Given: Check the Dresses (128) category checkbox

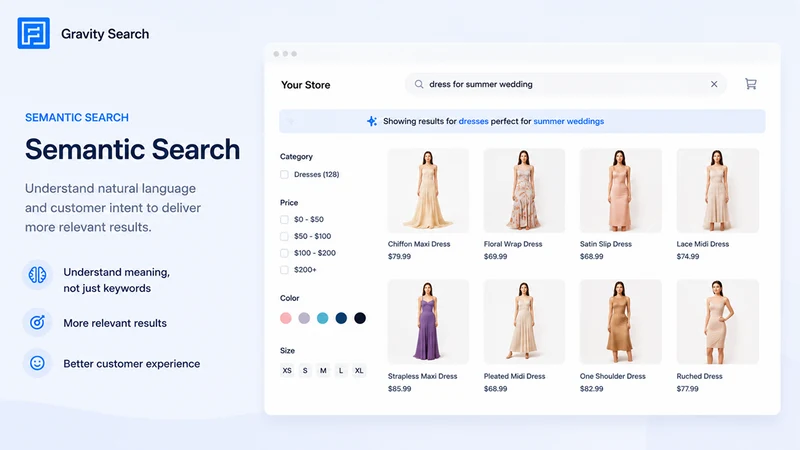Looking at the screenshot, I should click(x=284, y=174).
